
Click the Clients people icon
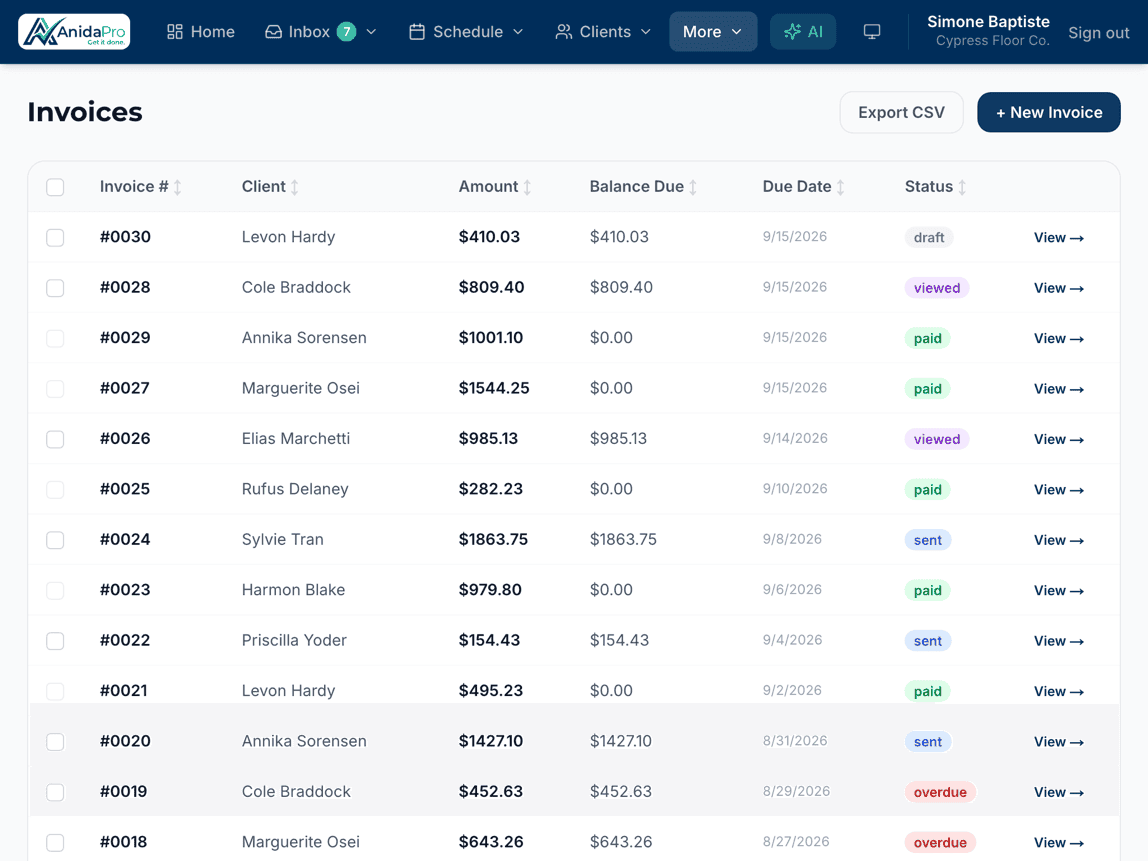coord(563,31)
